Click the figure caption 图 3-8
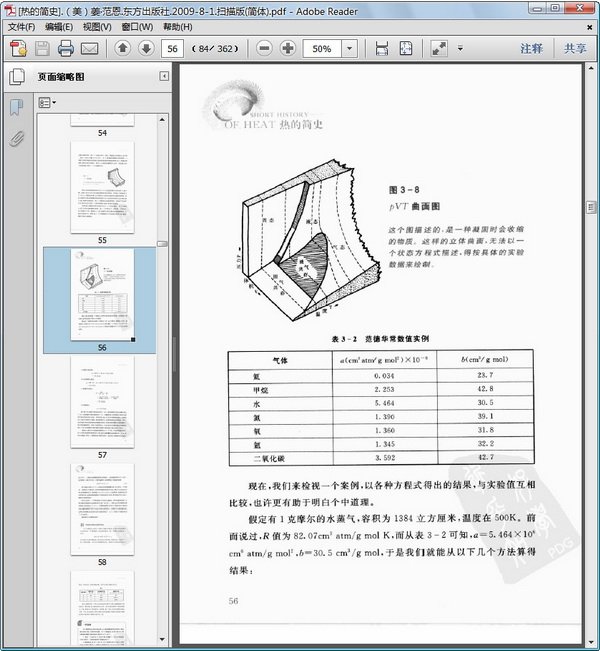 tap(404, 190)
